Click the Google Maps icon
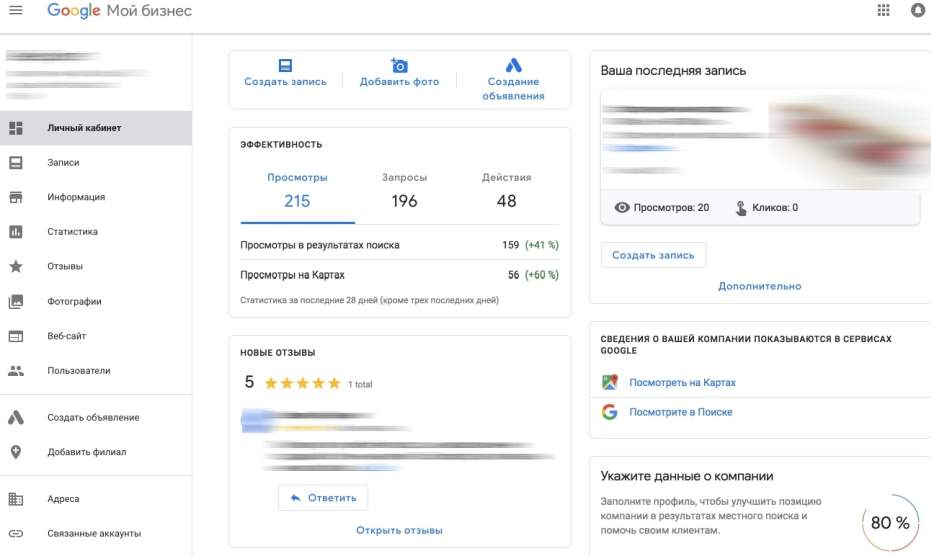Screen dimensions: 931x556 click(610, 383)
